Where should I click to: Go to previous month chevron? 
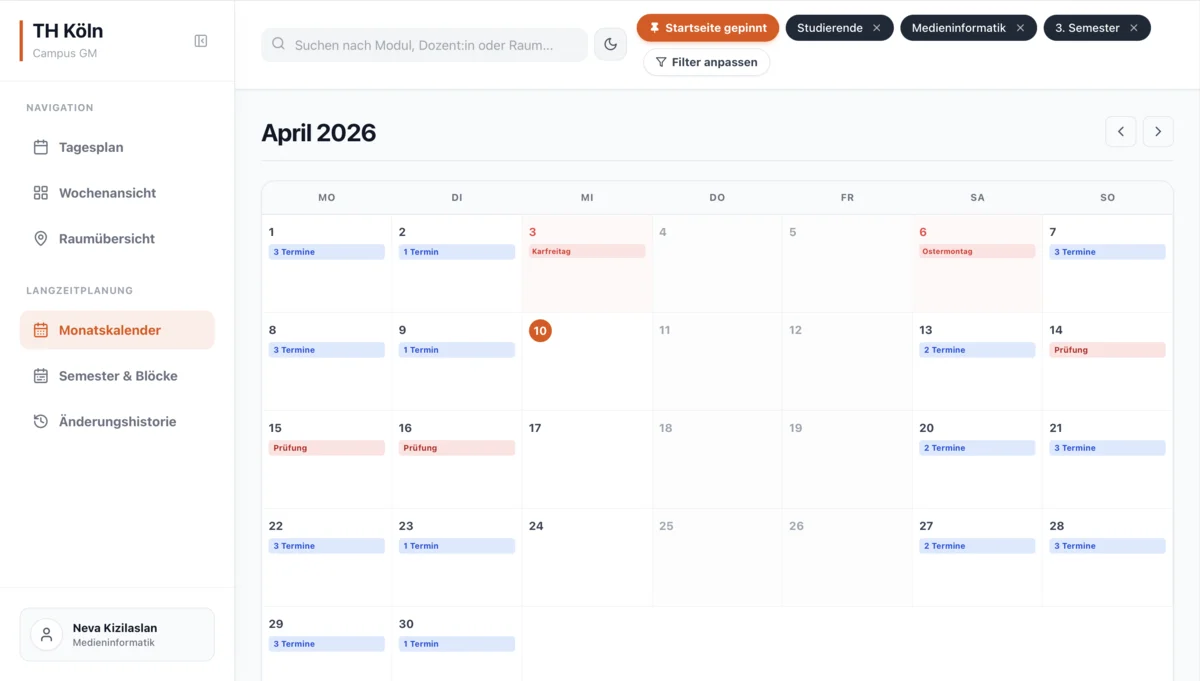tap(1120, 132)
